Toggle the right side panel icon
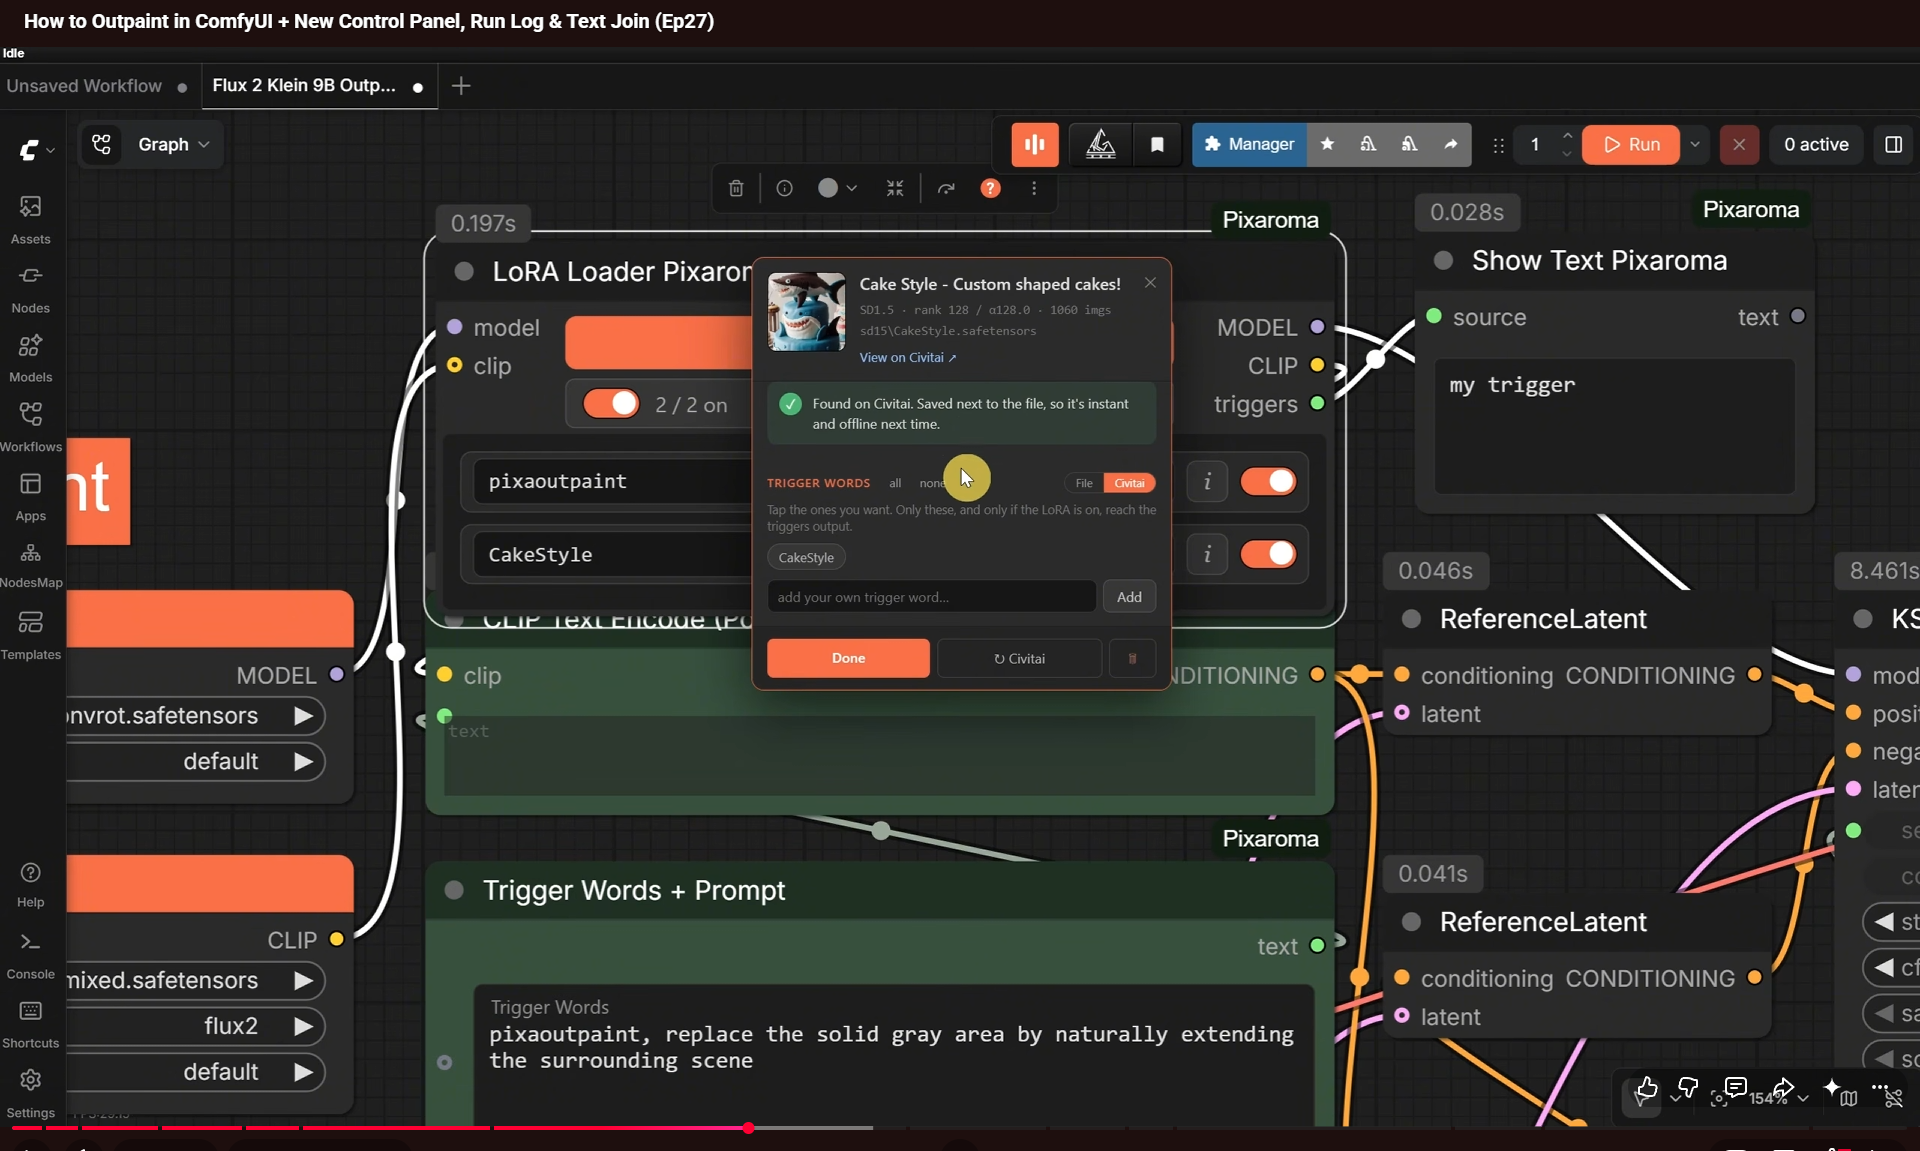 (x=1893, y=144)
